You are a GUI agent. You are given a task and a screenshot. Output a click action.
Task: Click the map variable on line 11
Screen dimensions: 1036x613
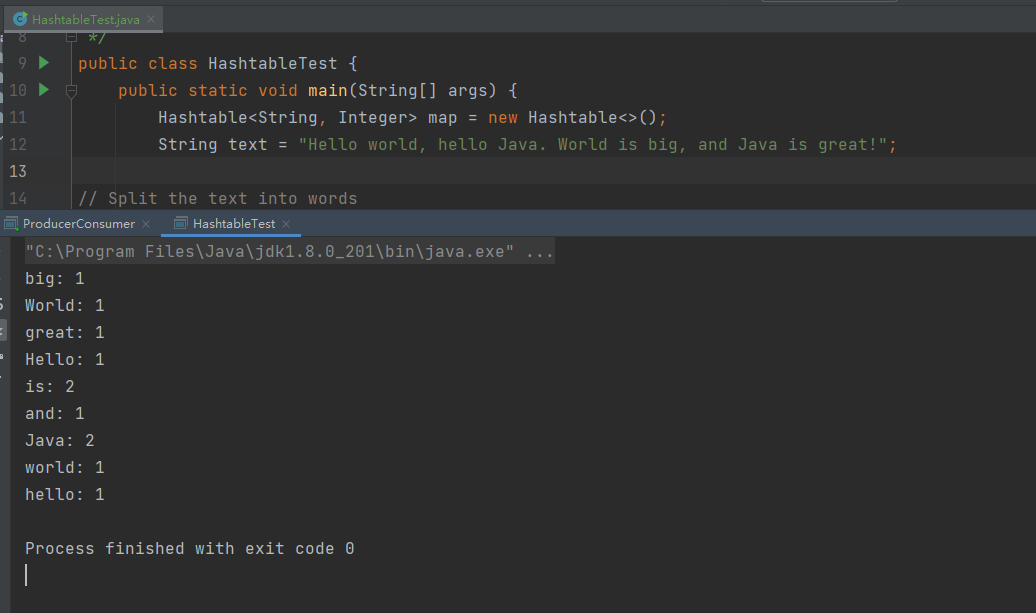tap(442, 118)
